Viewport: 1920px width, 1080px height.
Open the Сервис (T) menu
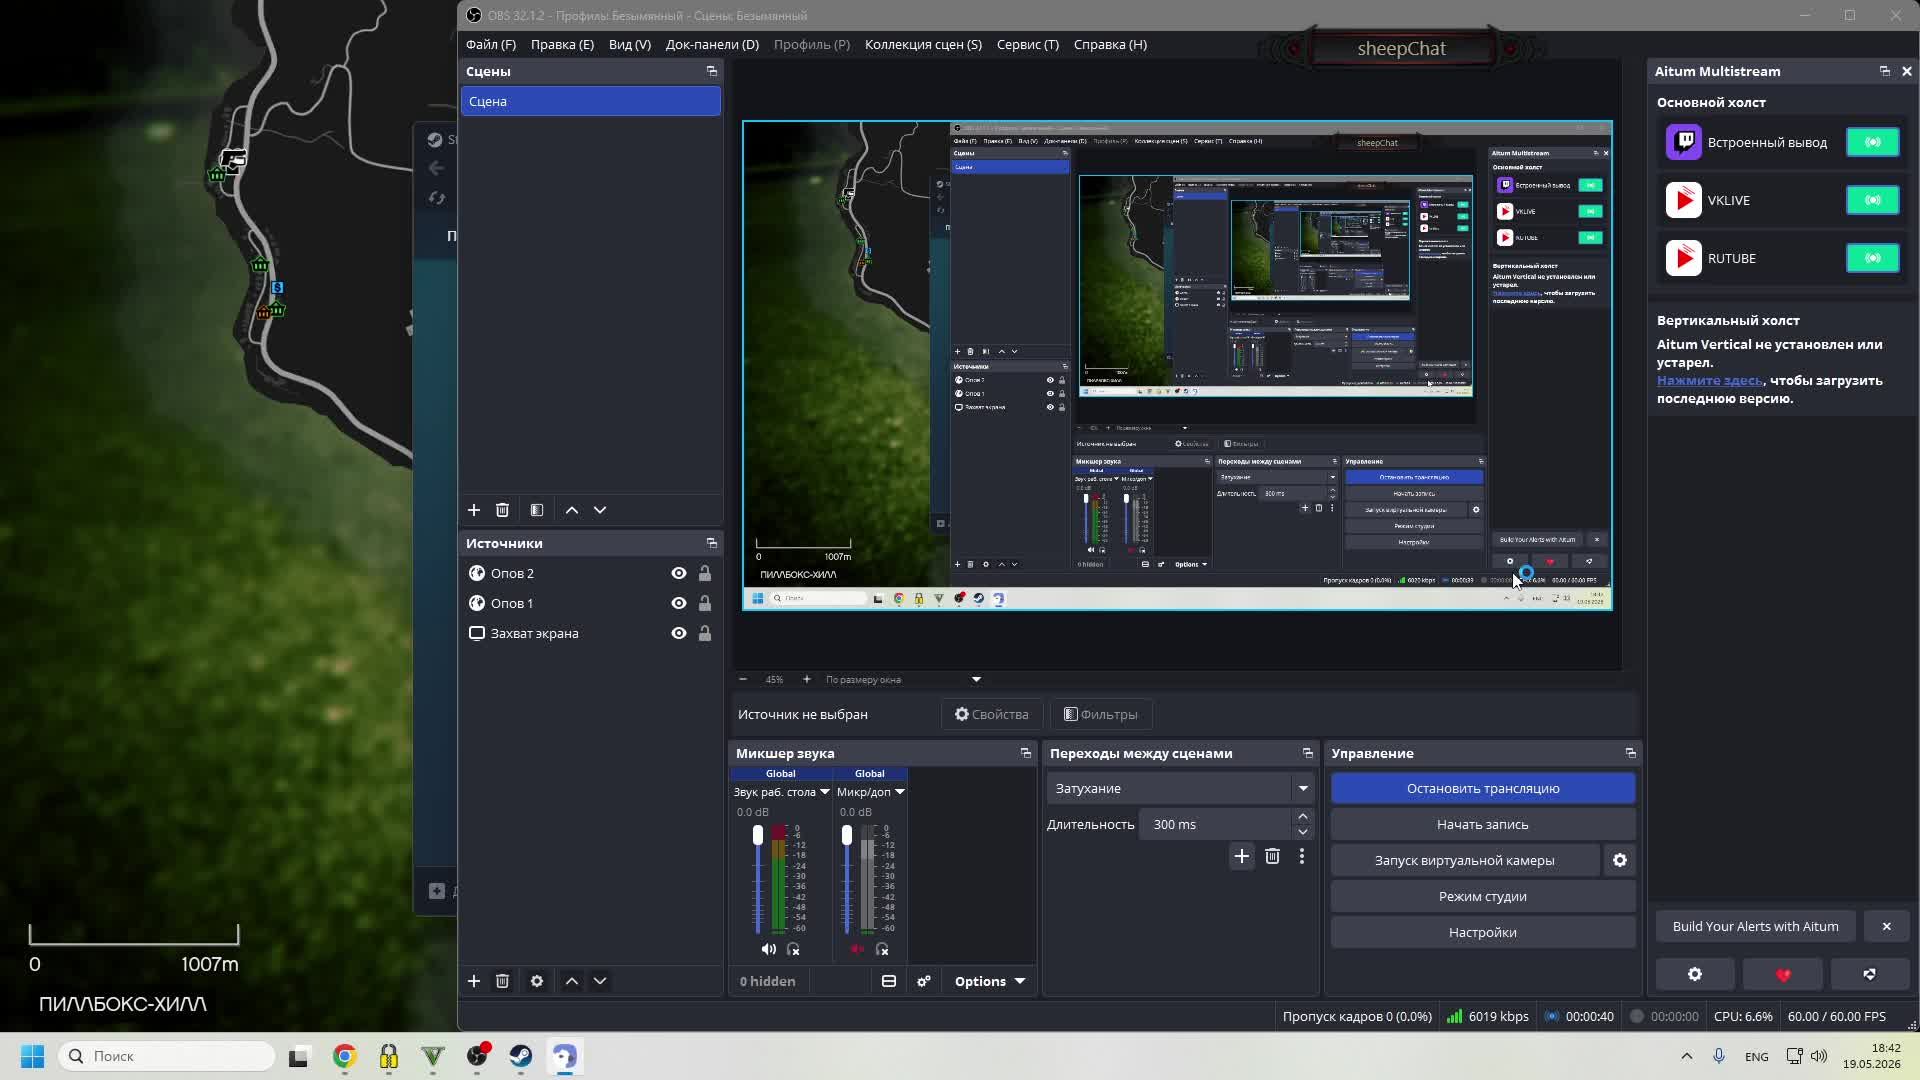(1028, 44)
